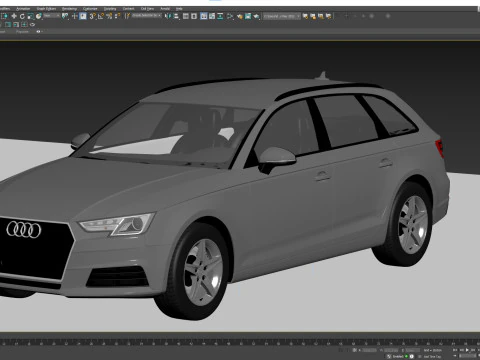
Task: Toggle the Ribbon display button
Action: point(204,16)
